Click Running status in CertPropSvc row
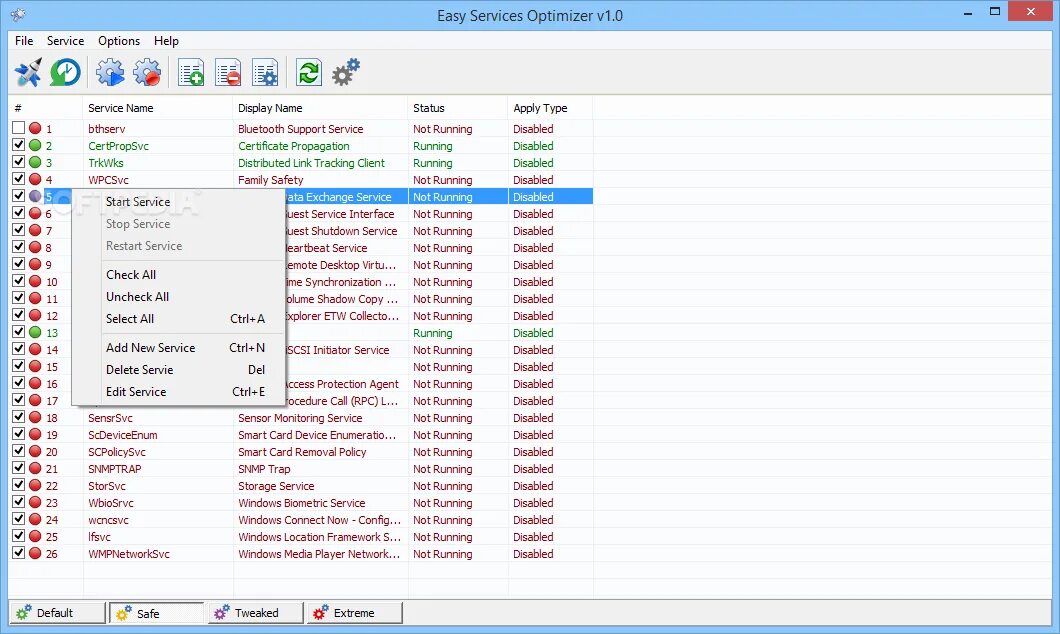The width and height of the screenshot is (1060, 634). point(433,145)
